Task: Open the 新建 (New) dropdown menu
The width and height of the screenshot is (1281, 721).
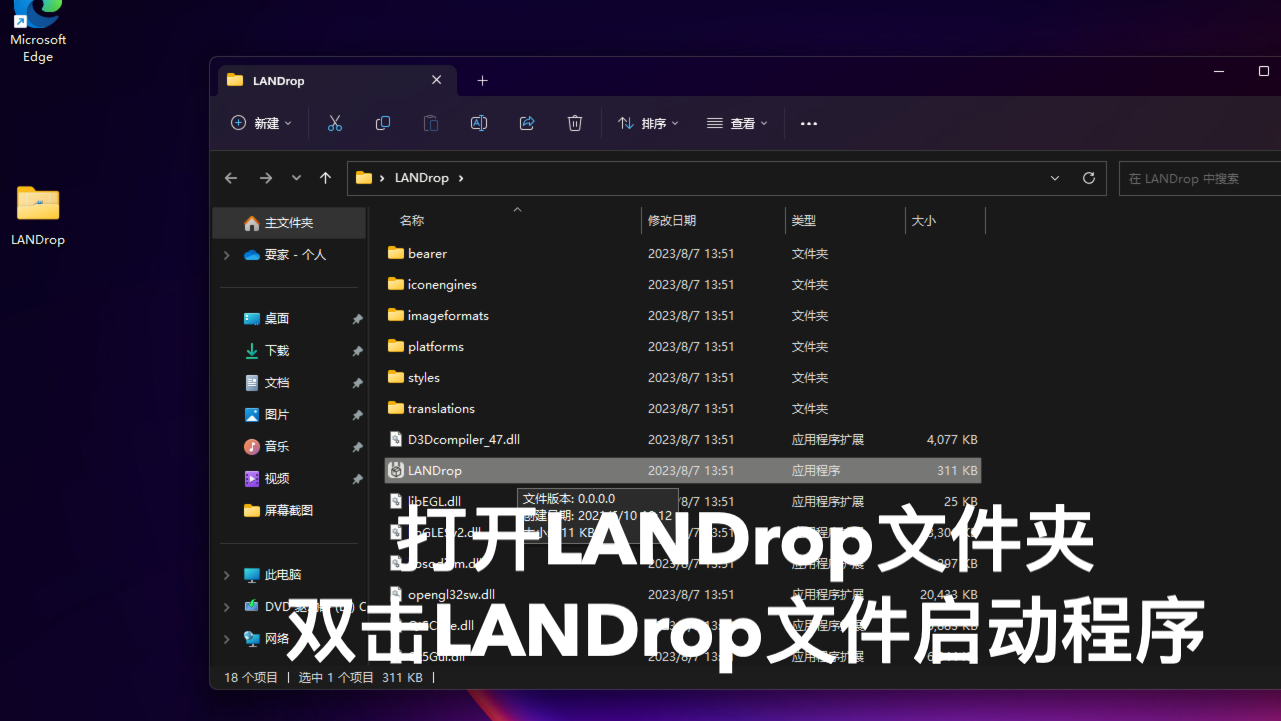Action: (x=261, y=123)
